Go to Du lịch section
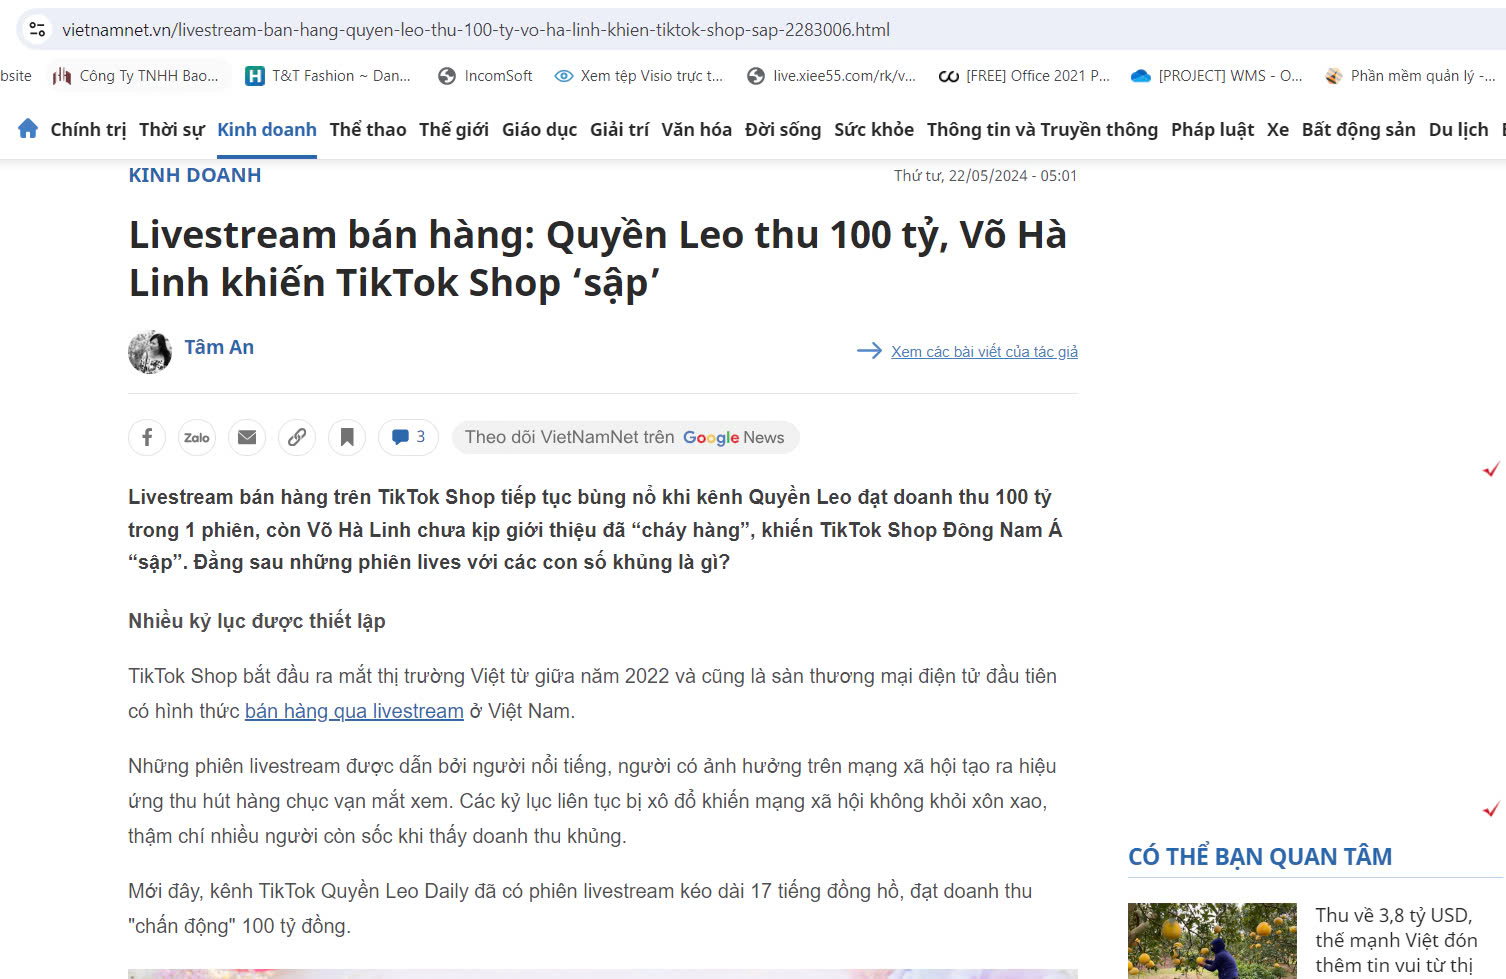The height and width of the screenshot is (979, 1506). tap(1459, 130)
